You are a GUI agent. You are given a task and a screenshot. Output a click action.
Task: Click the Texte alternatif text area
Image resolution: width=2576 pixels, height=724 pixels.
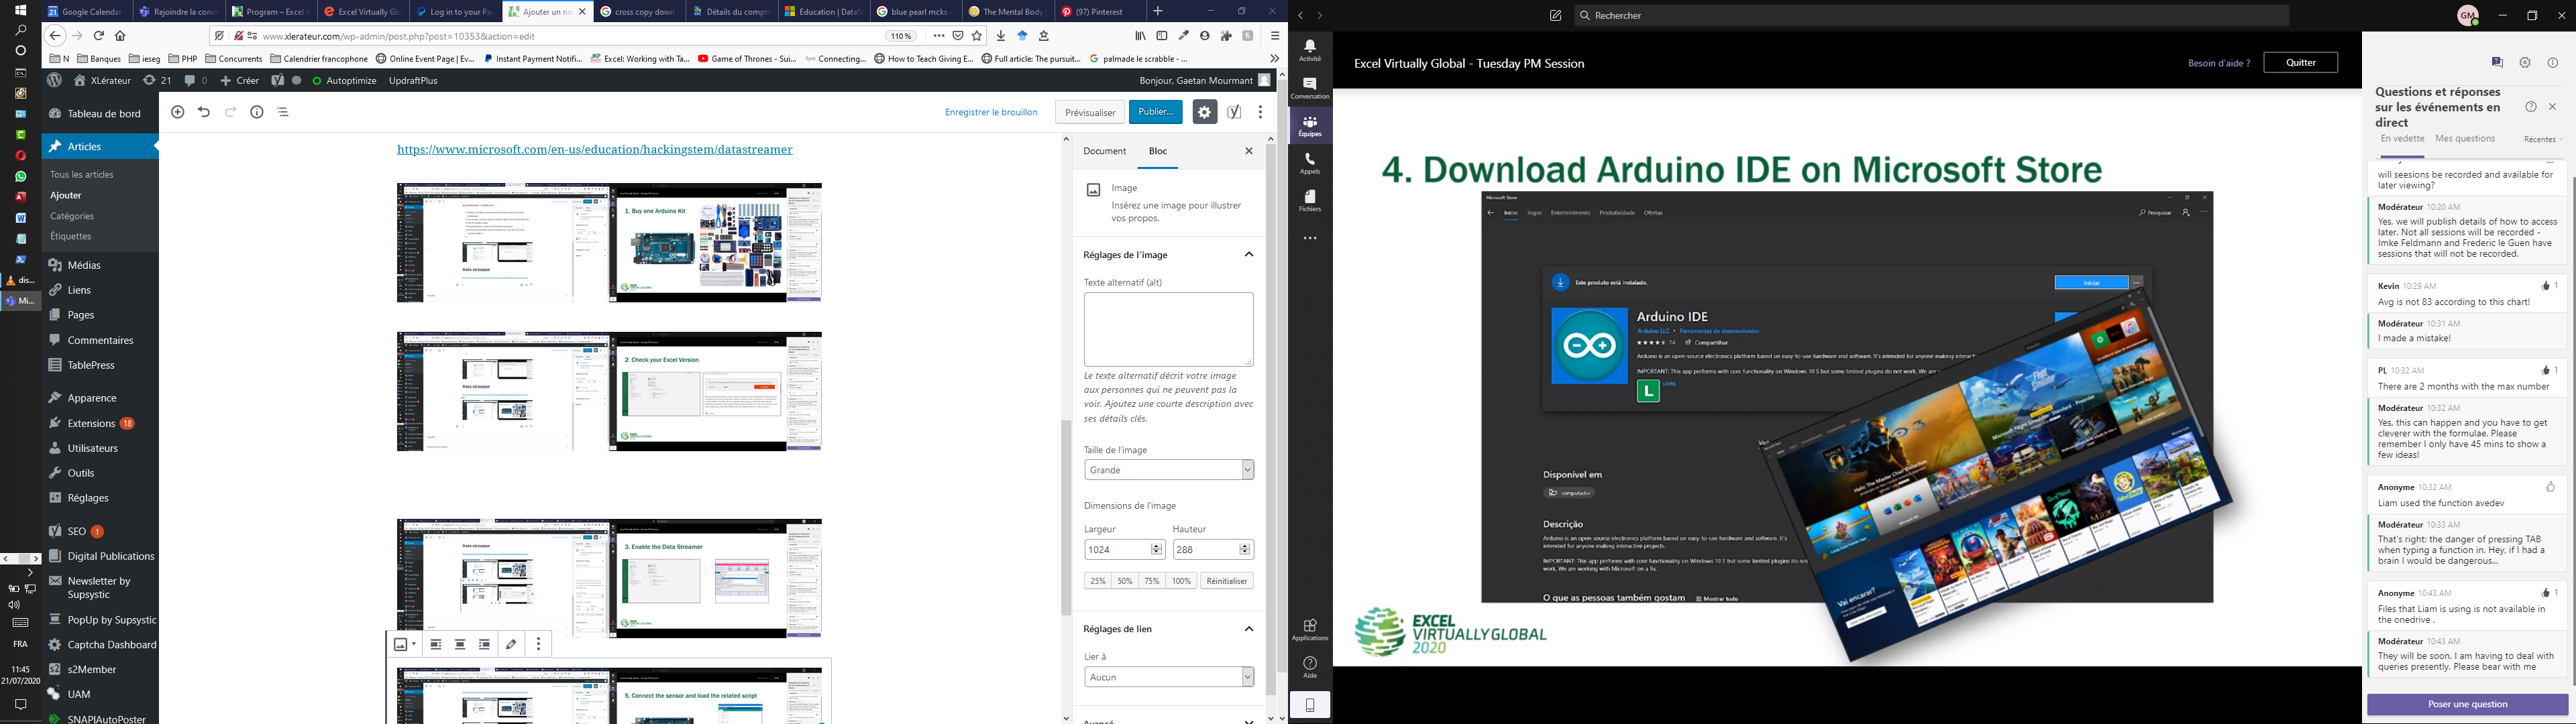1168,329
